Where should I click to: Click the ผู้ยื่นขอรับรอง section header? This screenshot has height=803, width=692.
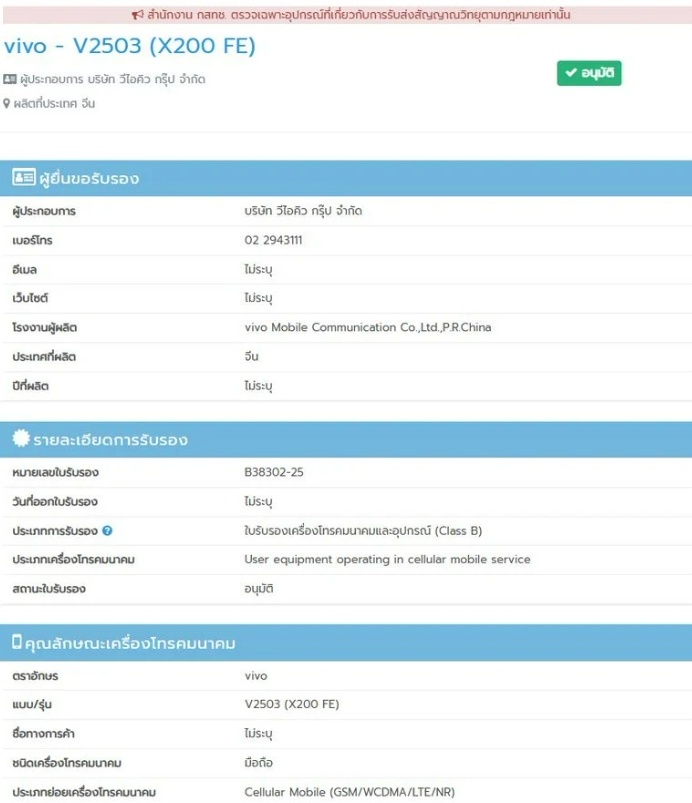(346, 178)
